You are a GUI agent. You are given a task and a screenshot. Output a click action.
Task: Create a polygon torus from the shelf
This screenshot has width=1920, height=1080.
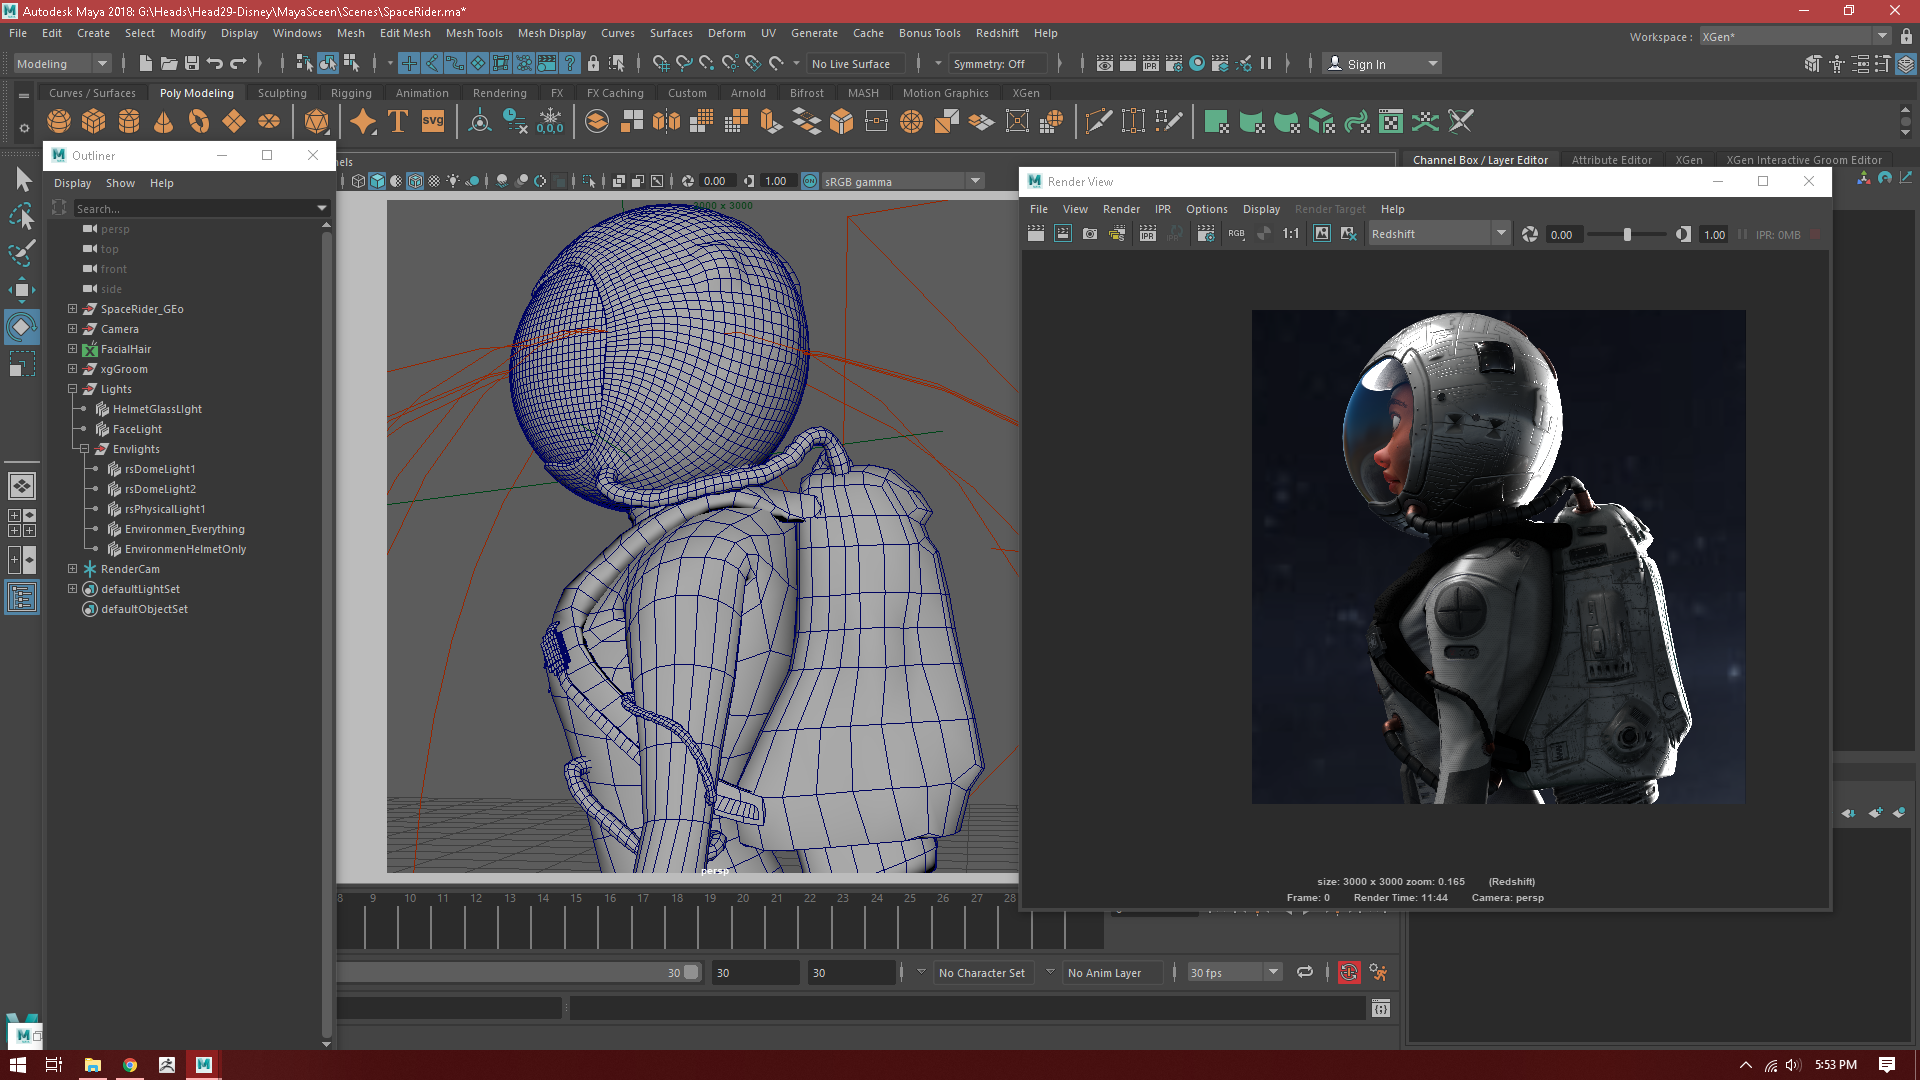199,122
